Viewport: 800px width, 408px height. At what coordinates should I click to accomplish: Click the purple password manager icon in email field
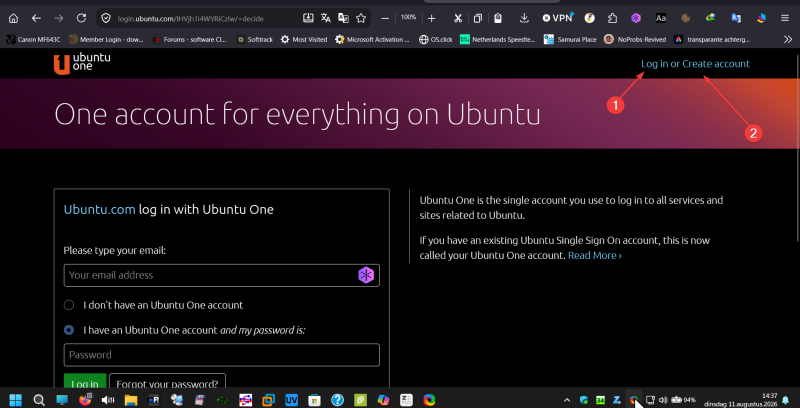366,275
